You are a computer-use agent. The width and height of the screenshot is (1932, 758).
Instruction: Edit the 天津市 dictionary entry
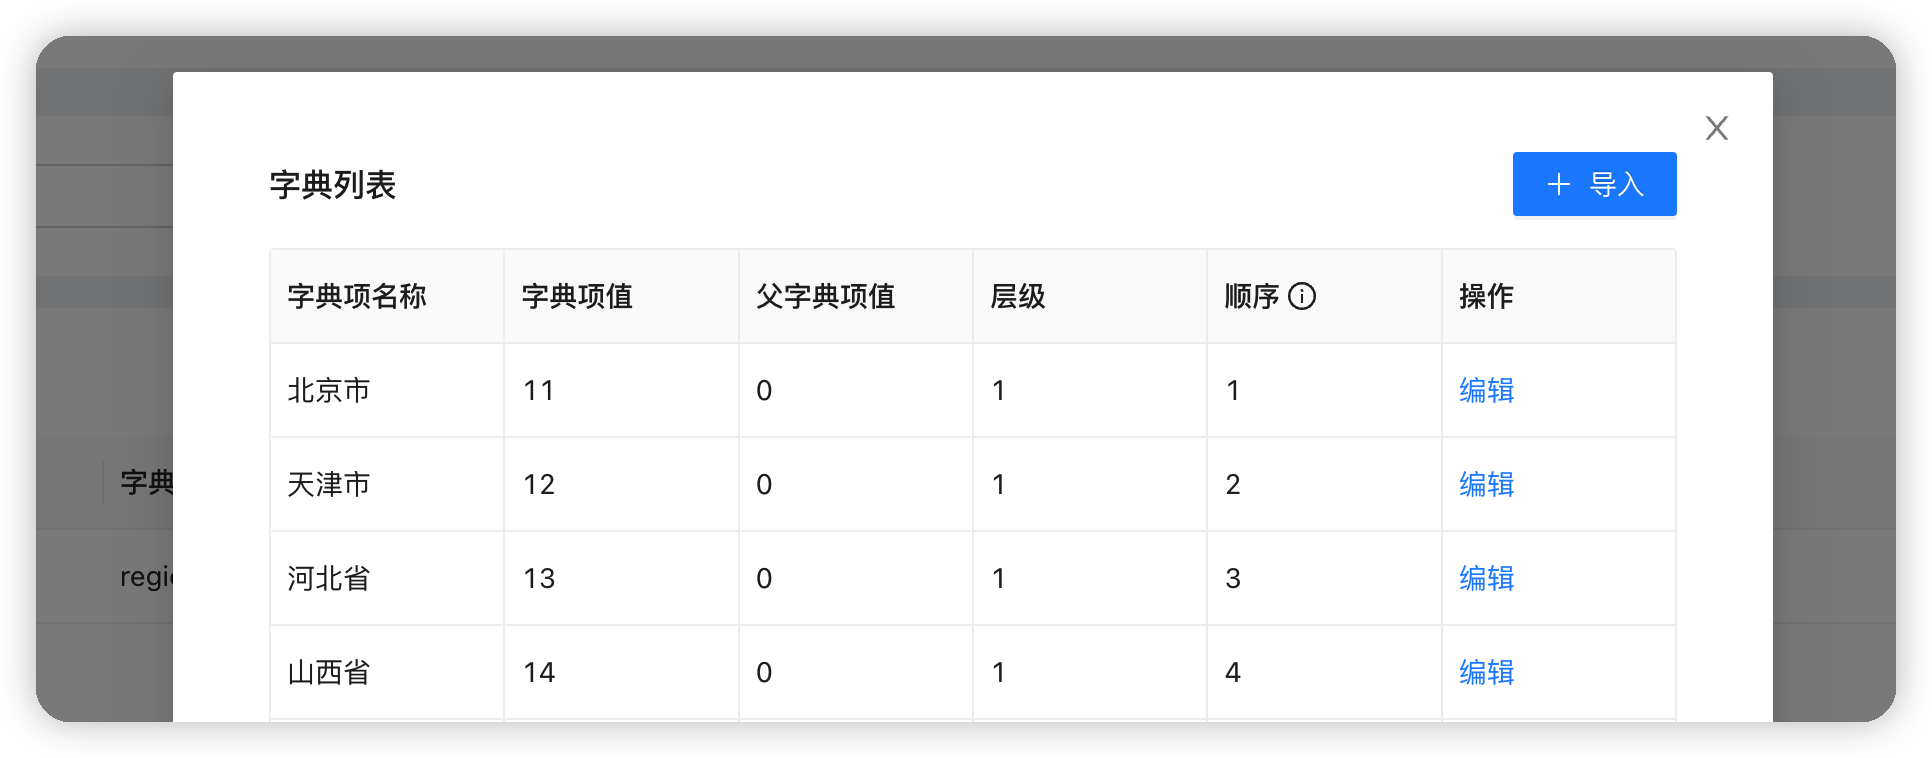click(x=1486, y=484)
